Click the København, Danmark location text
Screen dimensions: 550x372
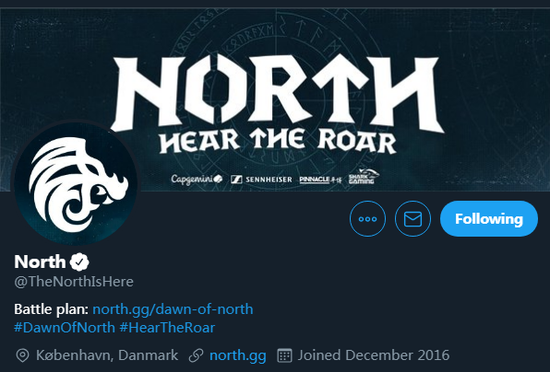[107, 355]
